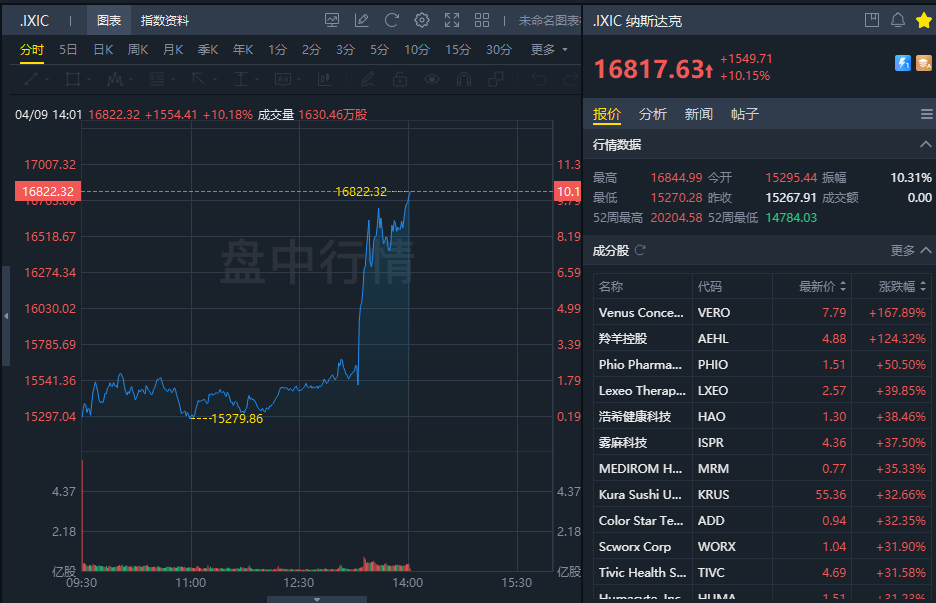Image resolution: width=936 pixels, height=603 pixels.
Task: Switch to the 日K timeframe
Action: [103, 50]
